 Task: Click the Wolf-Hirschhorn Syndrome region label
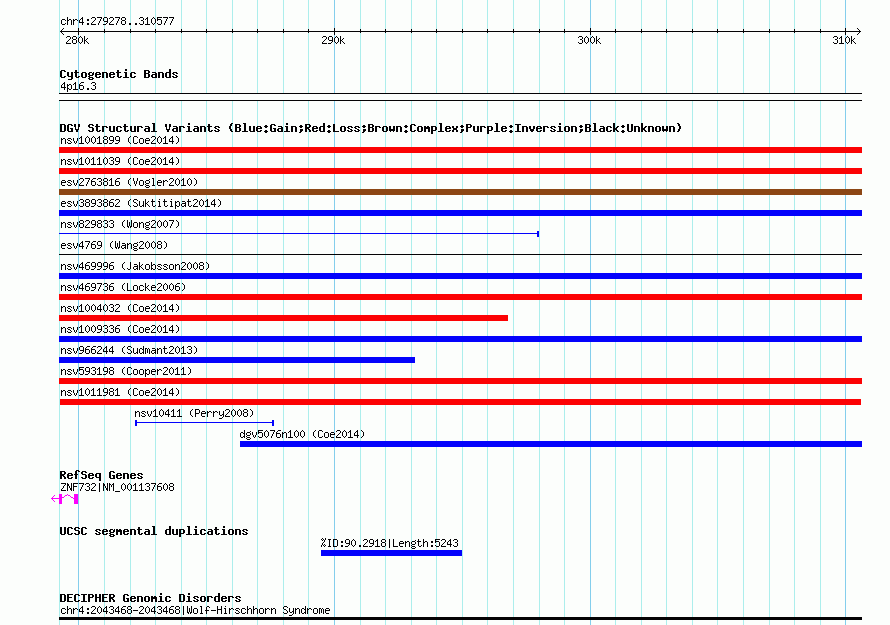[x=195, y=610]
